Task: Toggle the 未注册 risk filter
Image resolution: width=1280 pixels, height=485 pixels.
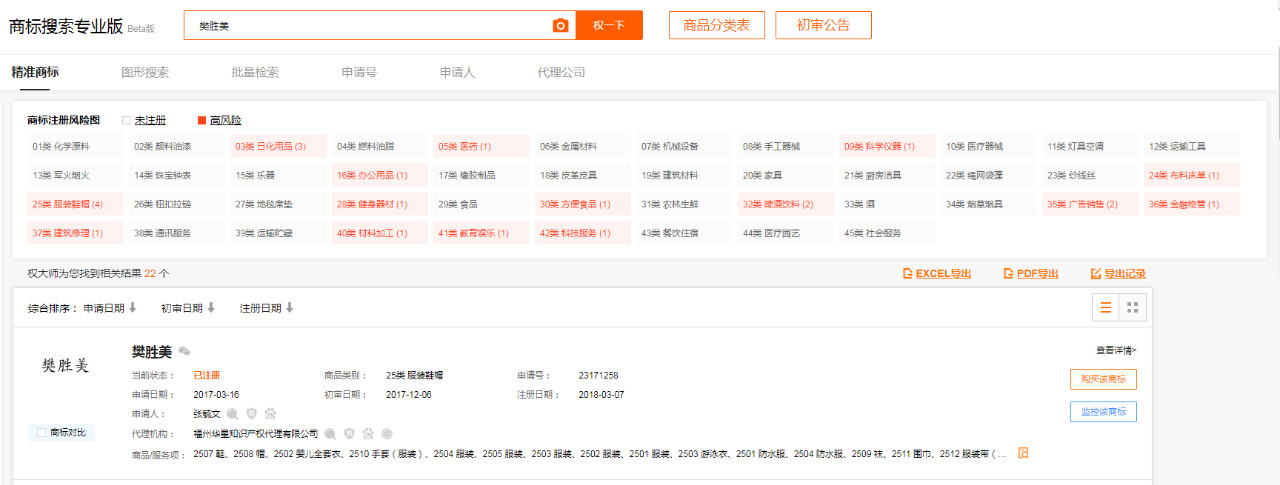Action: (127, 120)
